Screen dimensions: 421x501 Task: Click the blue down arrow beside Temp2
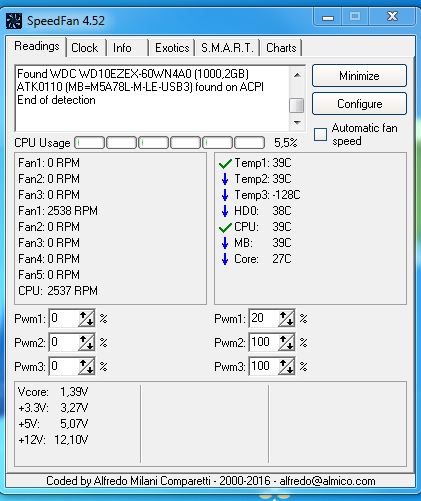[x=225, y=179]
